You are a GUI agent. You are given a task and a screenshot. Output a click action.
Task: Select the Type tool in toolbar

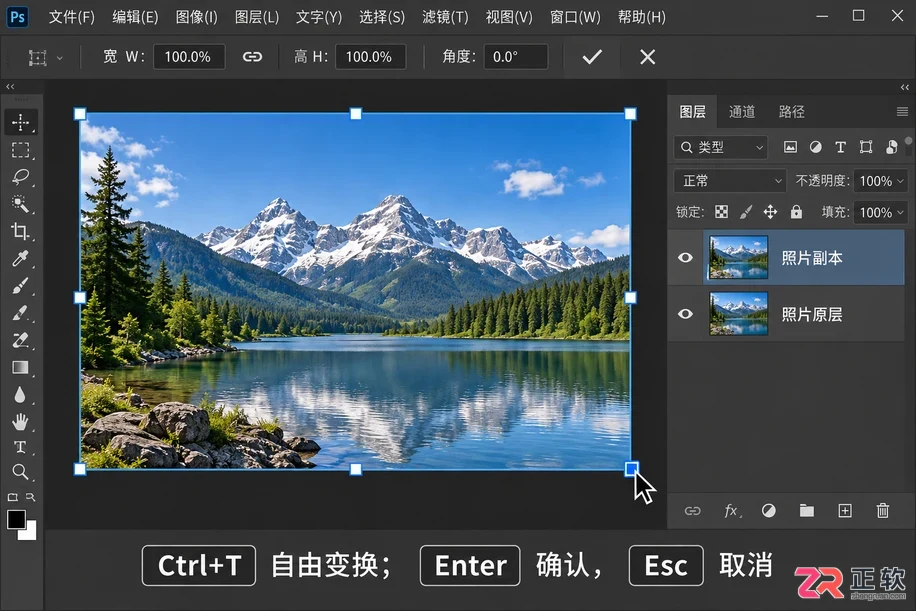20,447
